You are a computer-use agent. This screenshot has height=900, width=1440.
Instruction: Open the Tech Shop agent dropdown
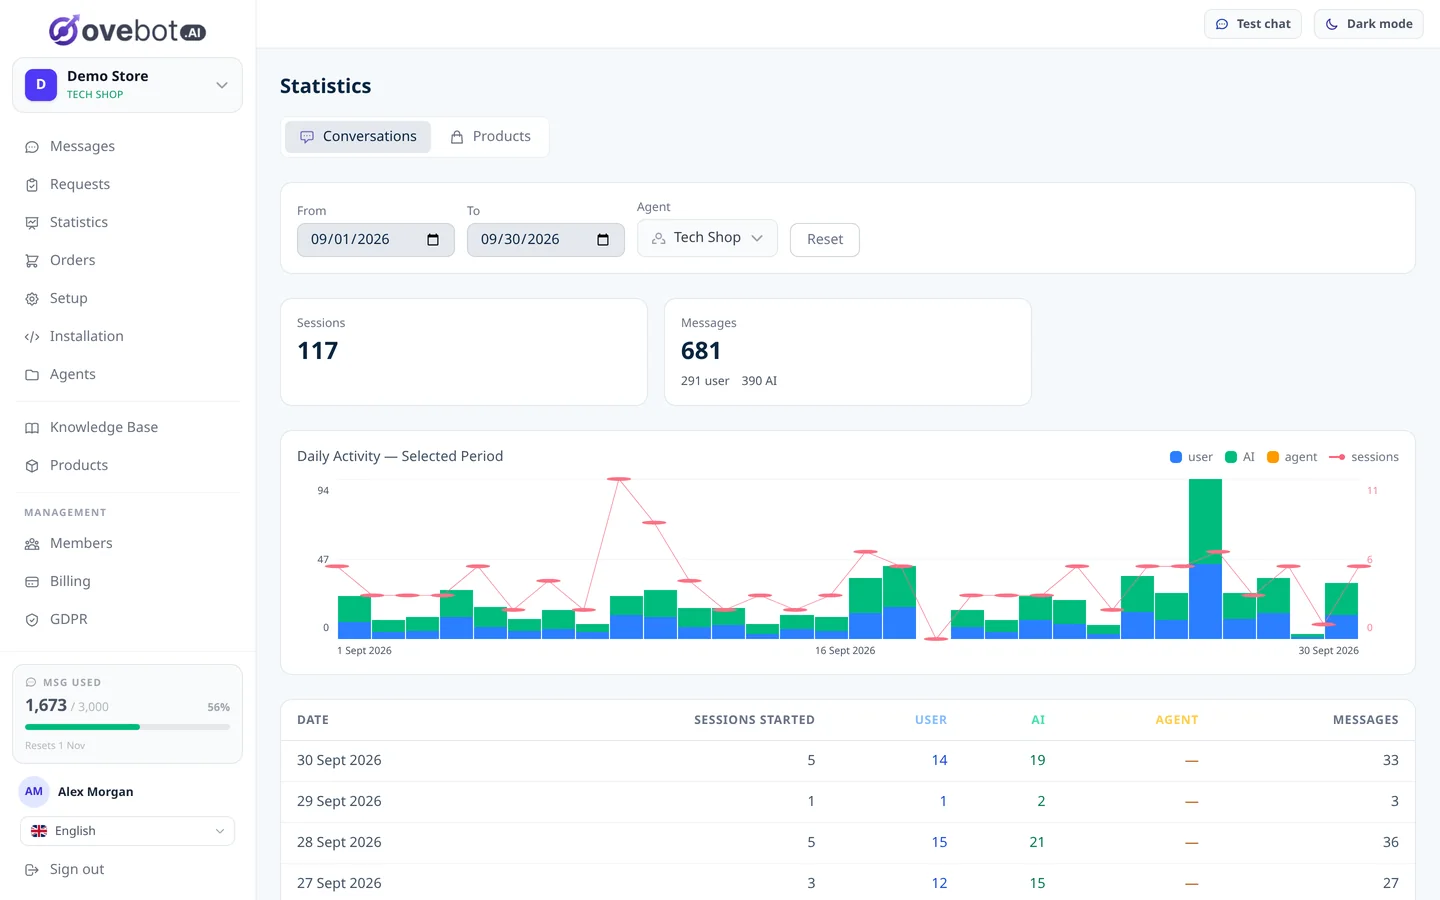point(707,238)
